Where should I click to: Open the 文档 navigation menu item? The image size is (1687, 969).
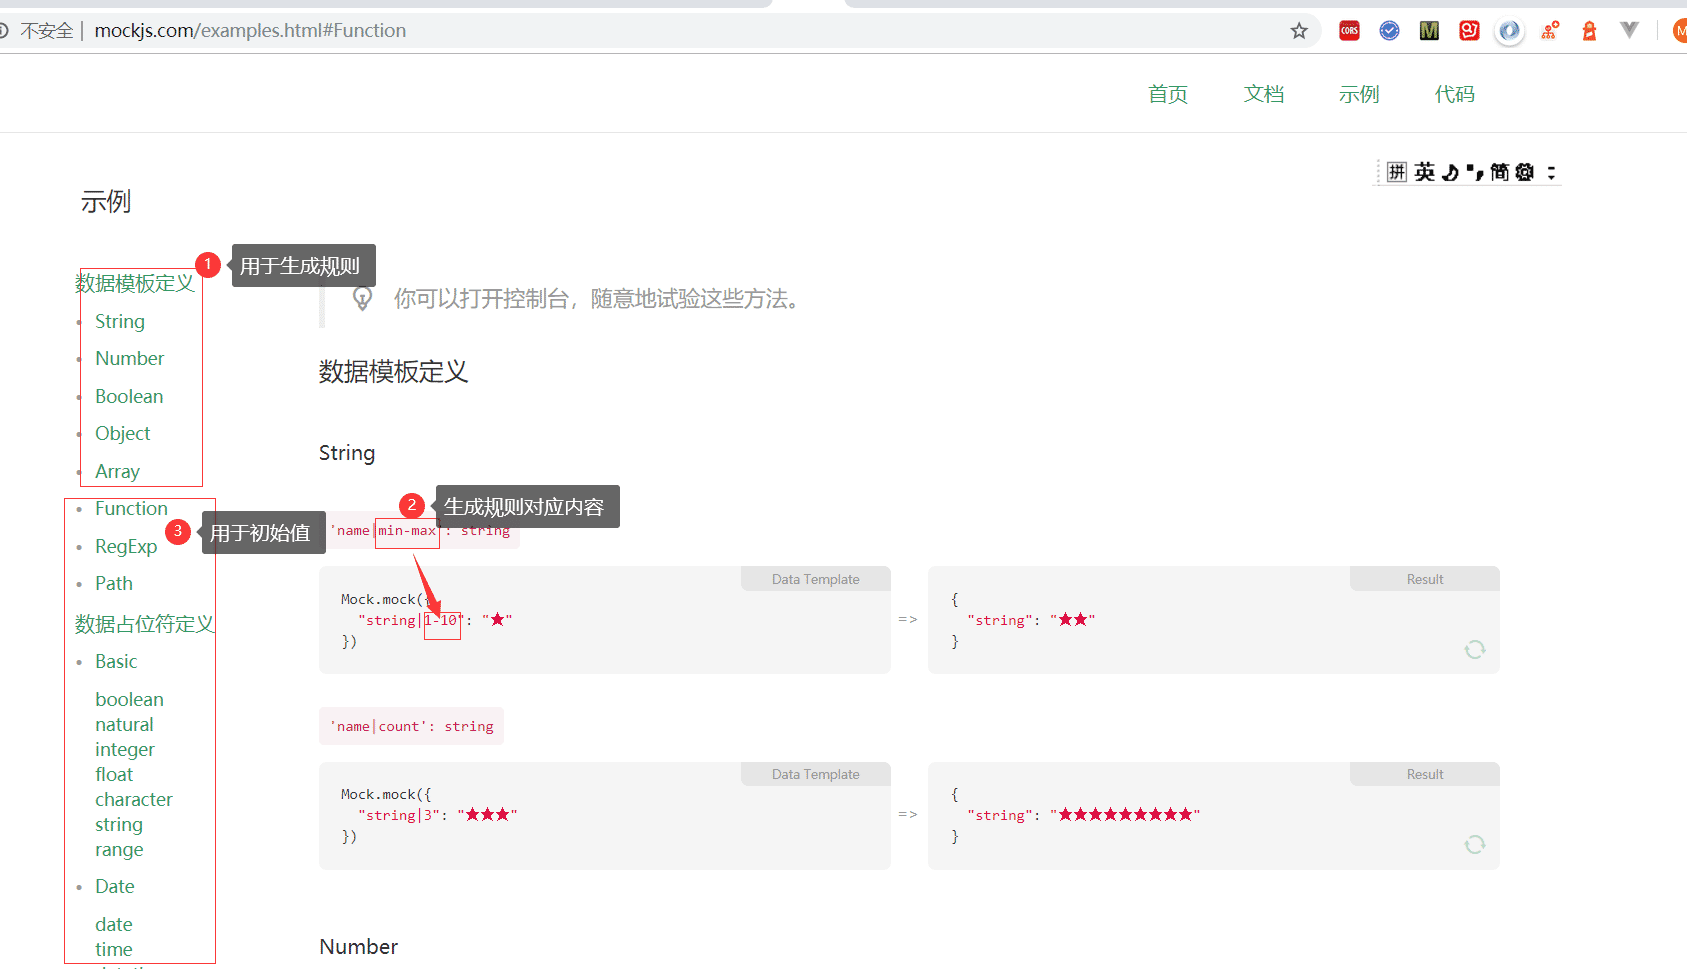[x=1263, y=94]
